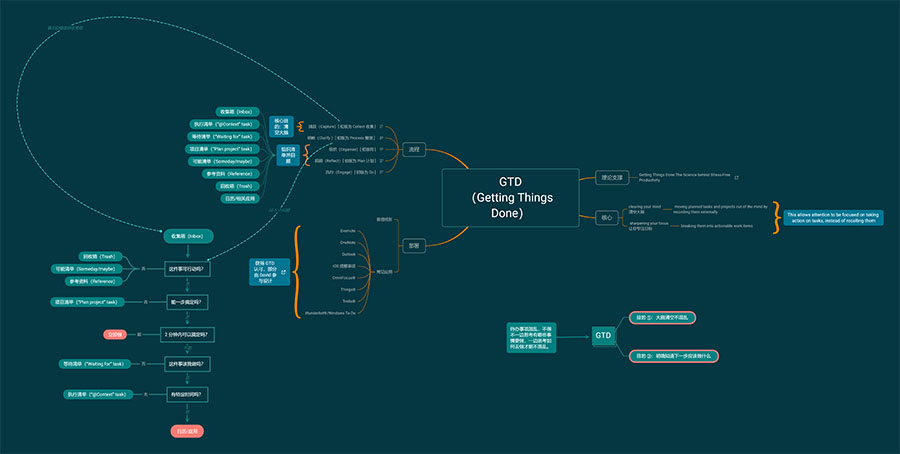The image size is (900, 454).
Task: Select the 2 分钟内可以搞定吗? decision box
Action: (188, 335)
